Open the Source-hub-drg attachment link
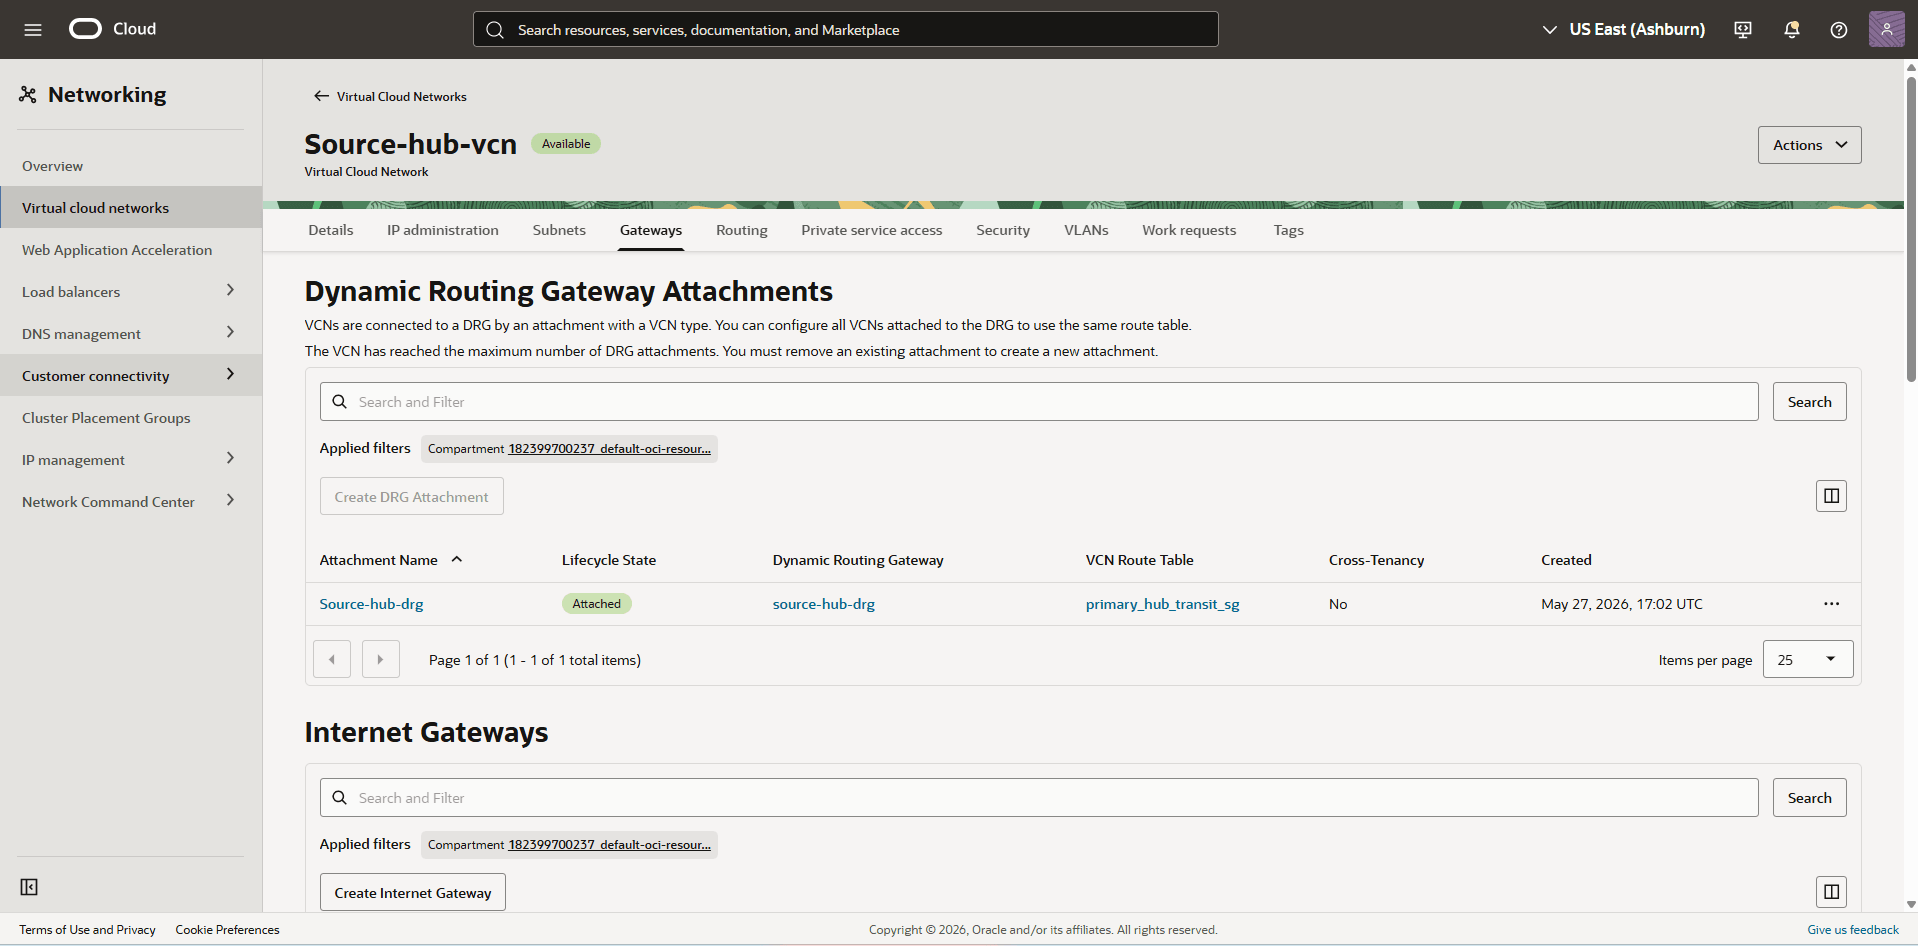 point(371,604)
